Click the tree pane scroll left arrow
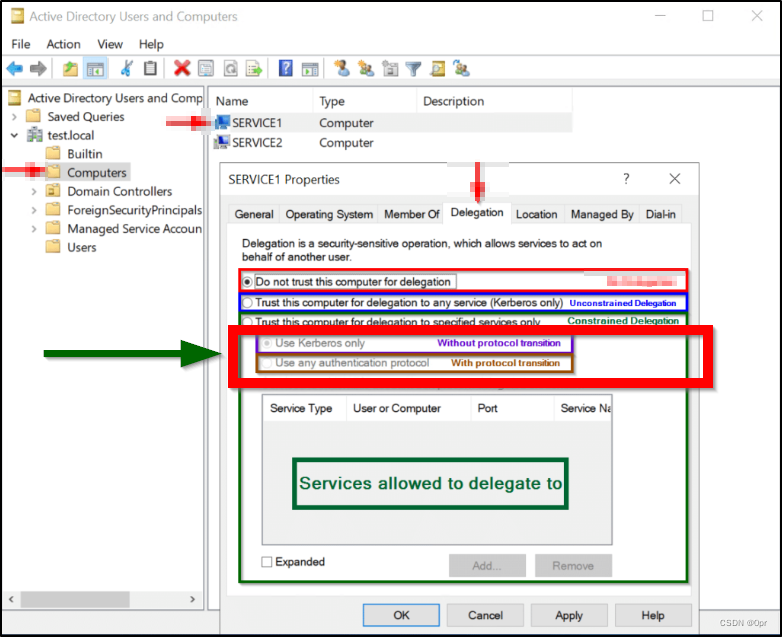The width and height of the screenshot is (782, 637). [x=11, y=599]
